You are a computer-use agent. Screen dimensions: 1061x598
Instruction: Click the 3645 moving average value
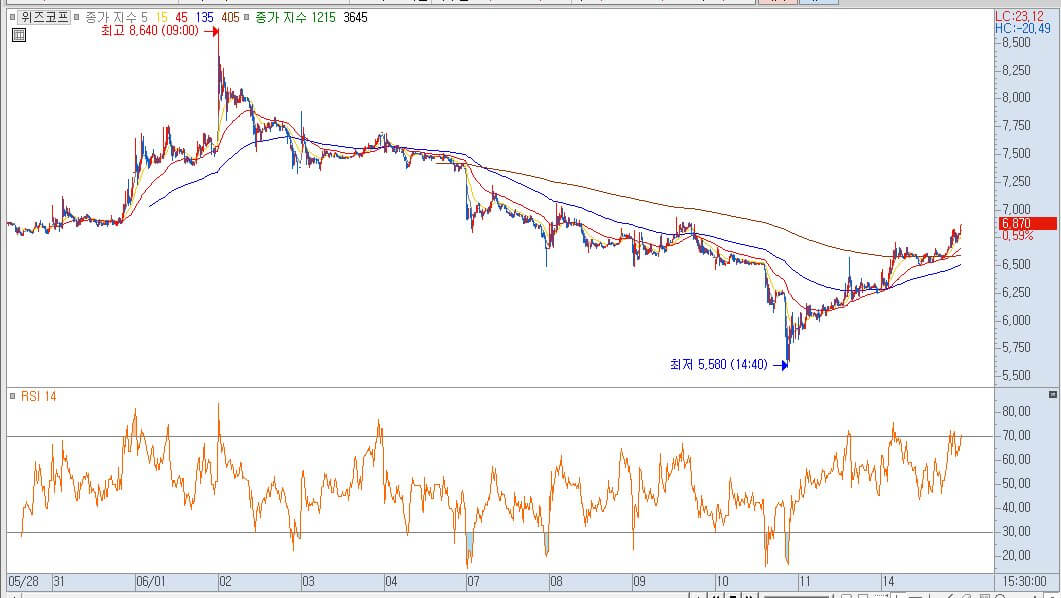[355, 18]
